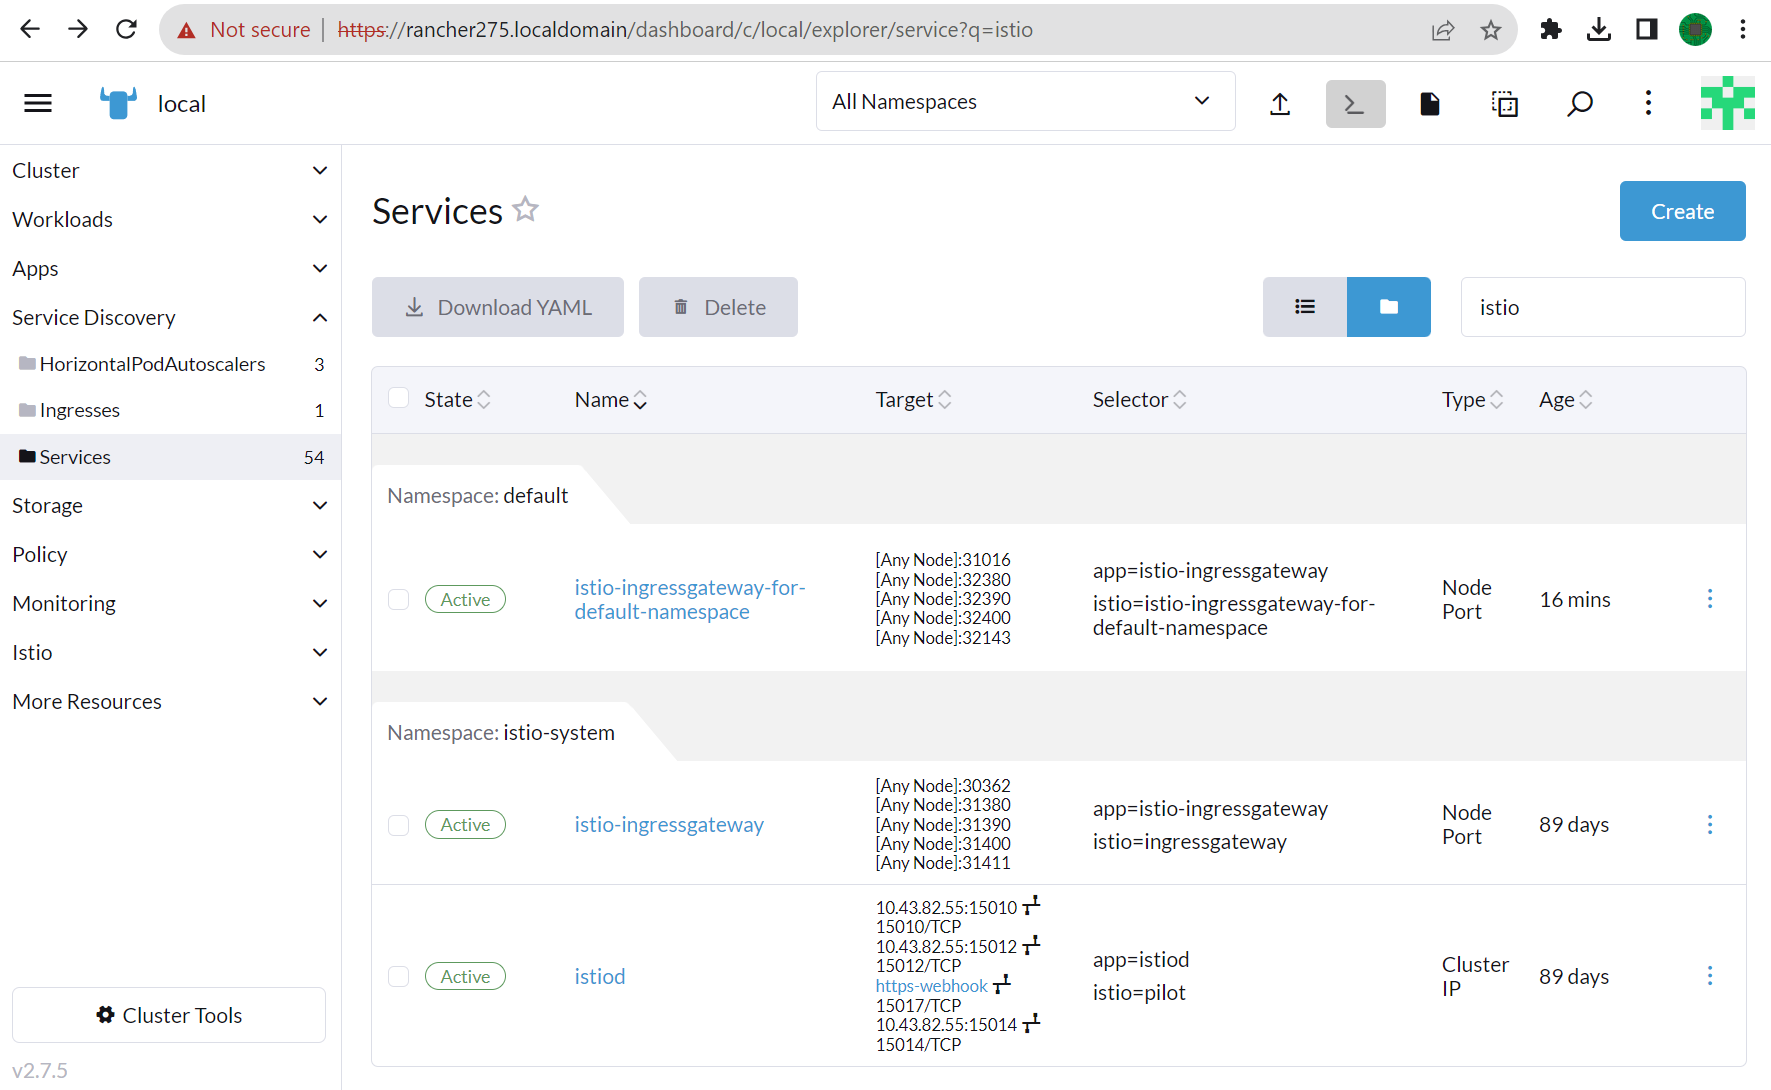Open the kubectl shell icon
Image resolution: width=1771 pixels, height=1090 pixels.
click(x=1355, y=104)
